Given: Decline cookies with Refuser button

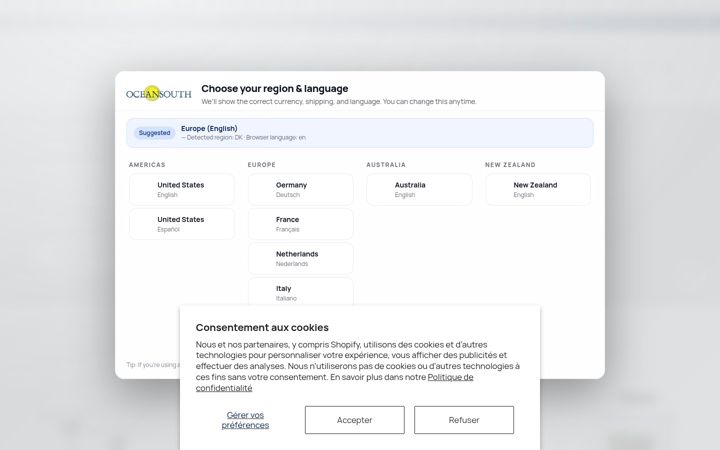Looking at the screenshot, I should 464,420.
